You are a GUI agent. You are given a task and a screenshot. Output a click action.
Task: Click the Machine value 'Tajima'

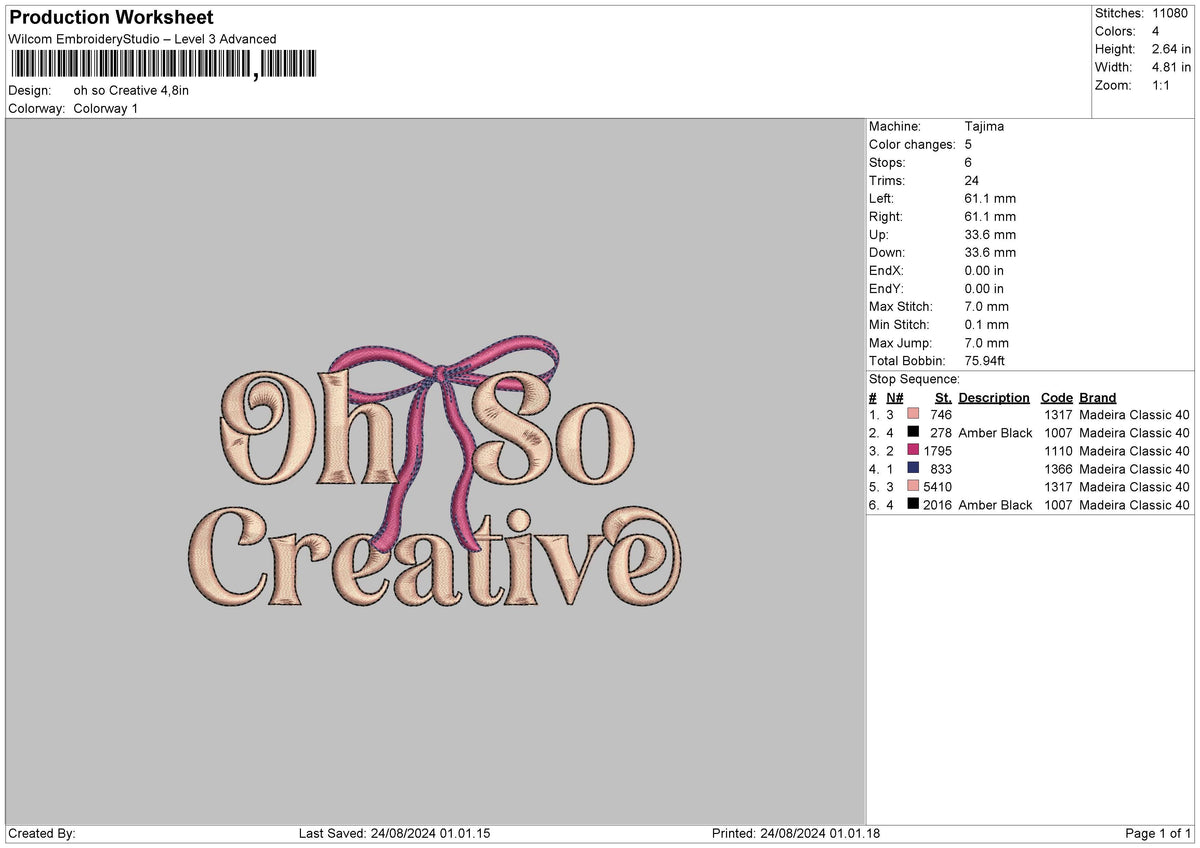[x=984, y=126]
